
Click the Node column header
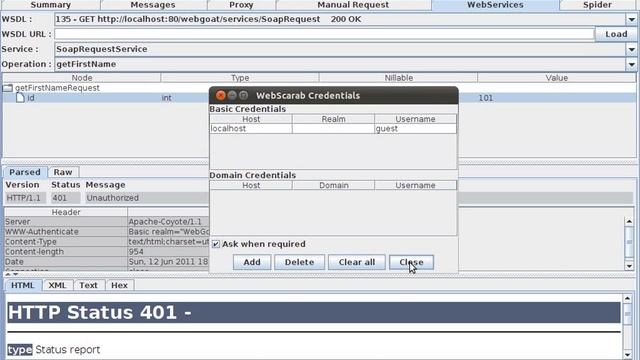pyautogui.click(x=82, y=78)
